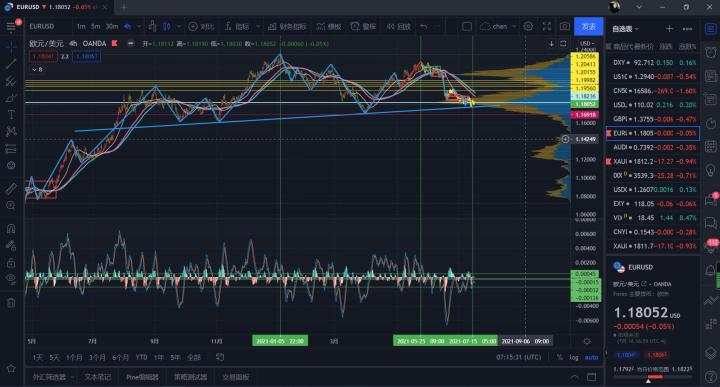This screenshot has width=720, height=387.
Task: Select the pitchfork / Gann tool
Action: pyautogui.click(x=11, y=81)
